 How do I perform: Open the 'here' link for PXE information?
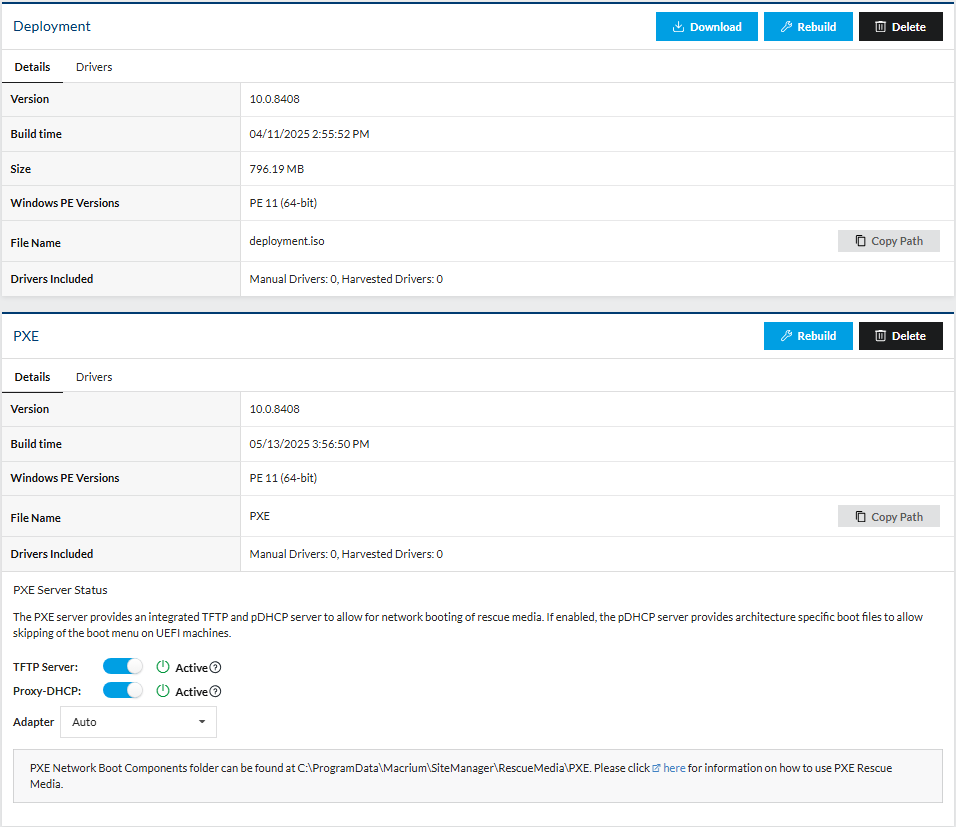674,768
